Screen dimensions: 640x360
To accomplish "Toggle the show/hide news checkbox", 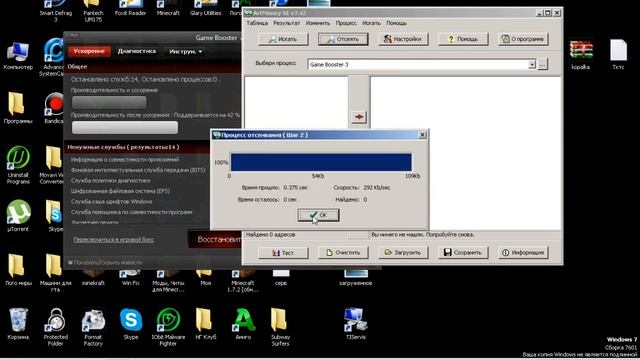I will click(x=70, y=262).
